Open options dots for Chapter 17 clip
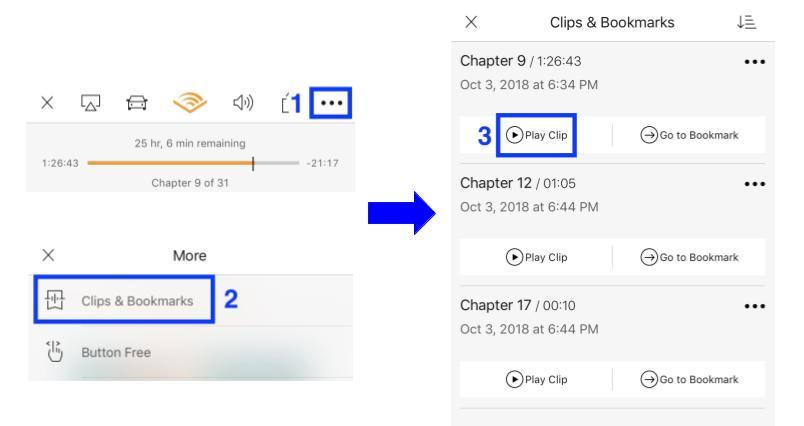The height and width of the screenshot is (426, 804). (x=754, y=306)
